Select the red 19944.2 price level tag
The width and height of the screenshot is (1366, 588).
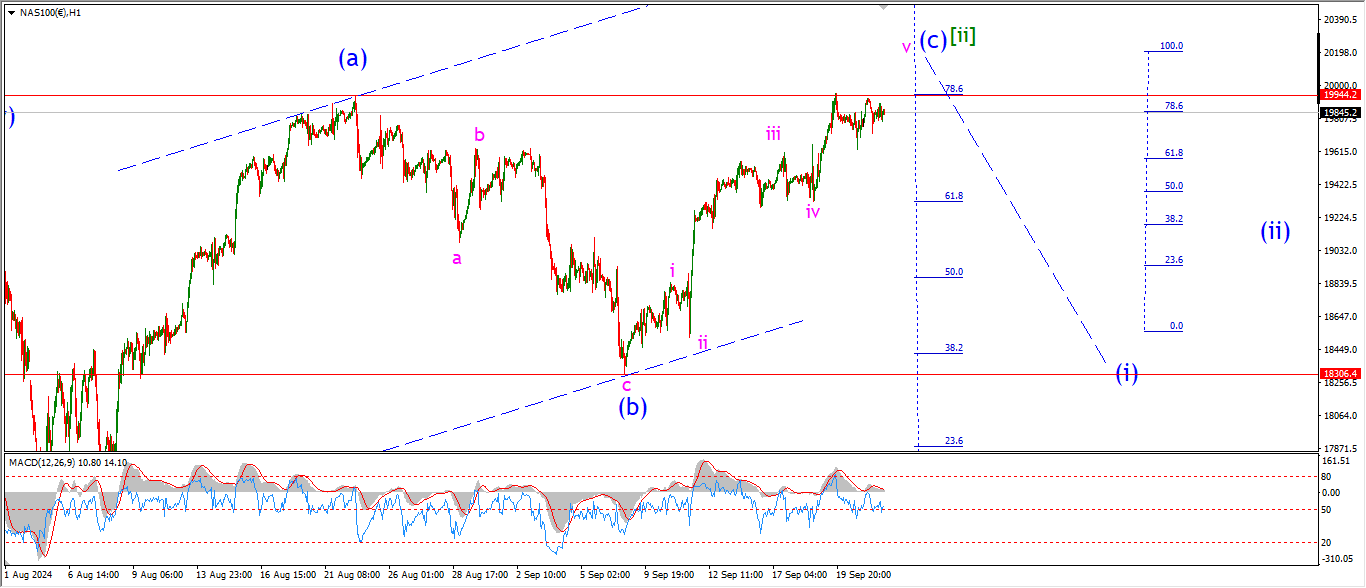point(1338,95)
